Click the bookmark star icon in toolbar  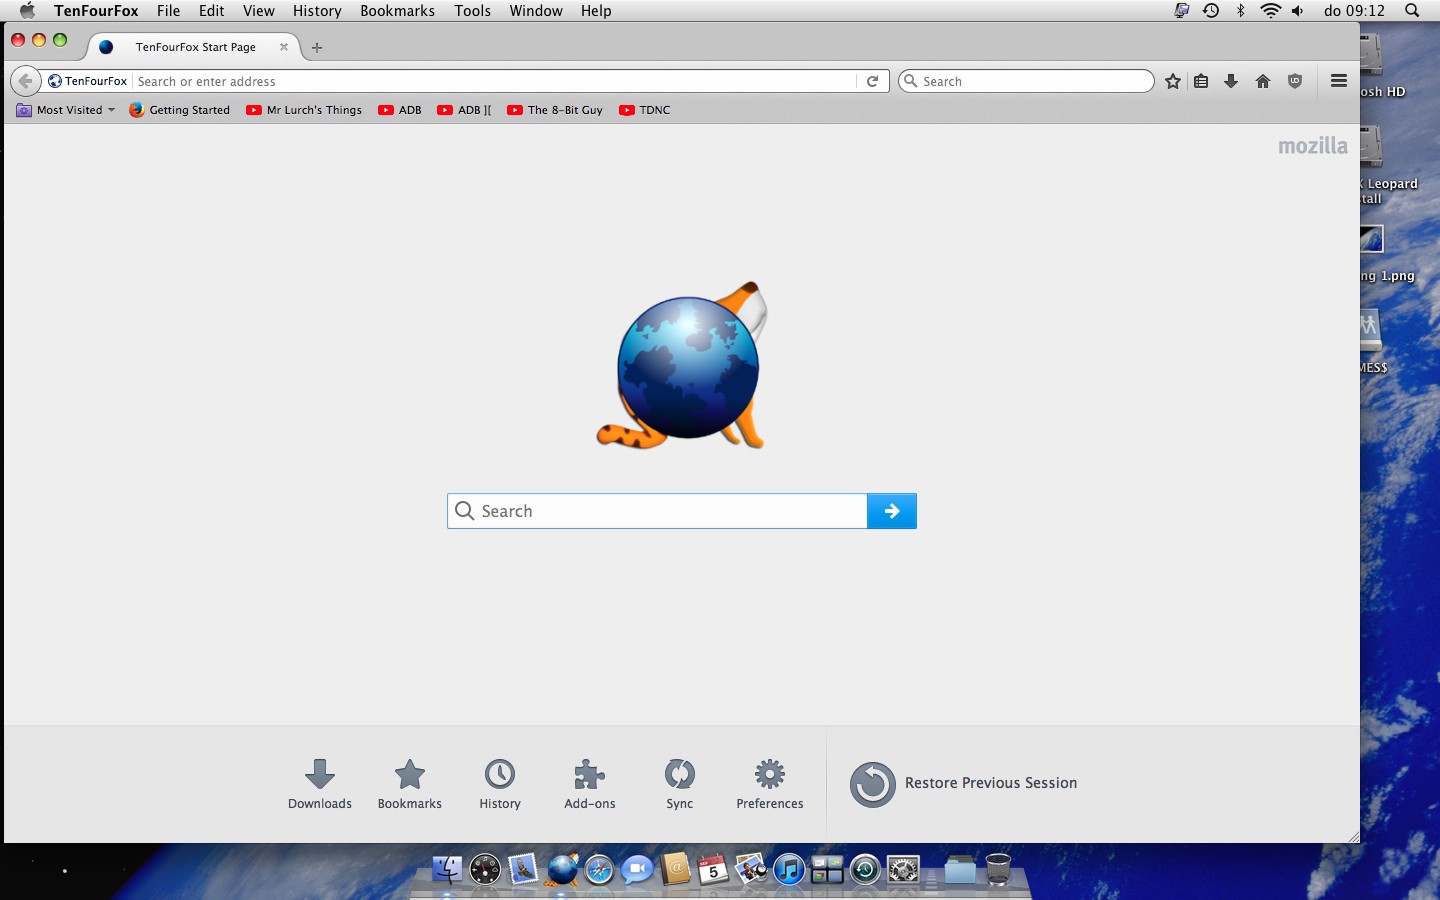tap(1173, 81)
